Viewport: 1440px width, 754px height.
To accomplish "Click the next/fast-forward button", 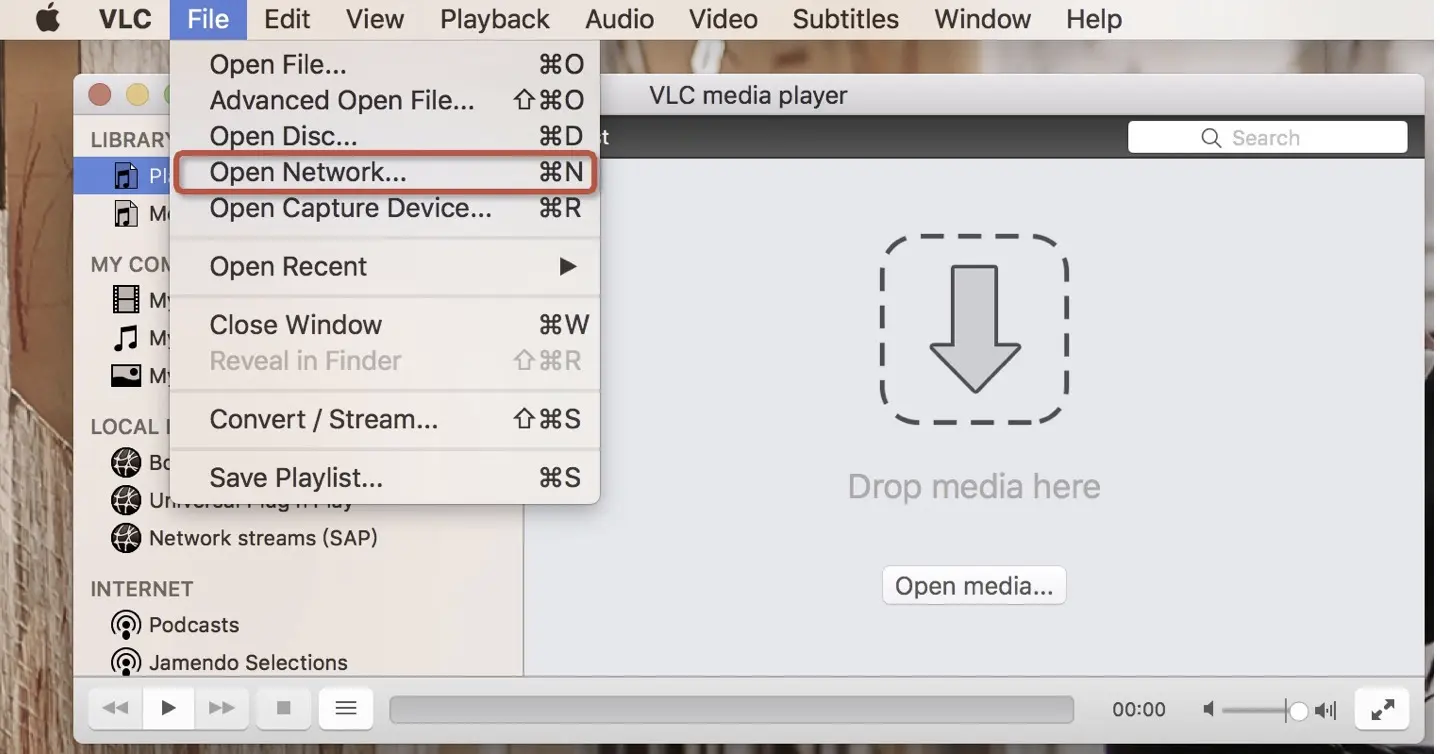I will coord(221,708).
